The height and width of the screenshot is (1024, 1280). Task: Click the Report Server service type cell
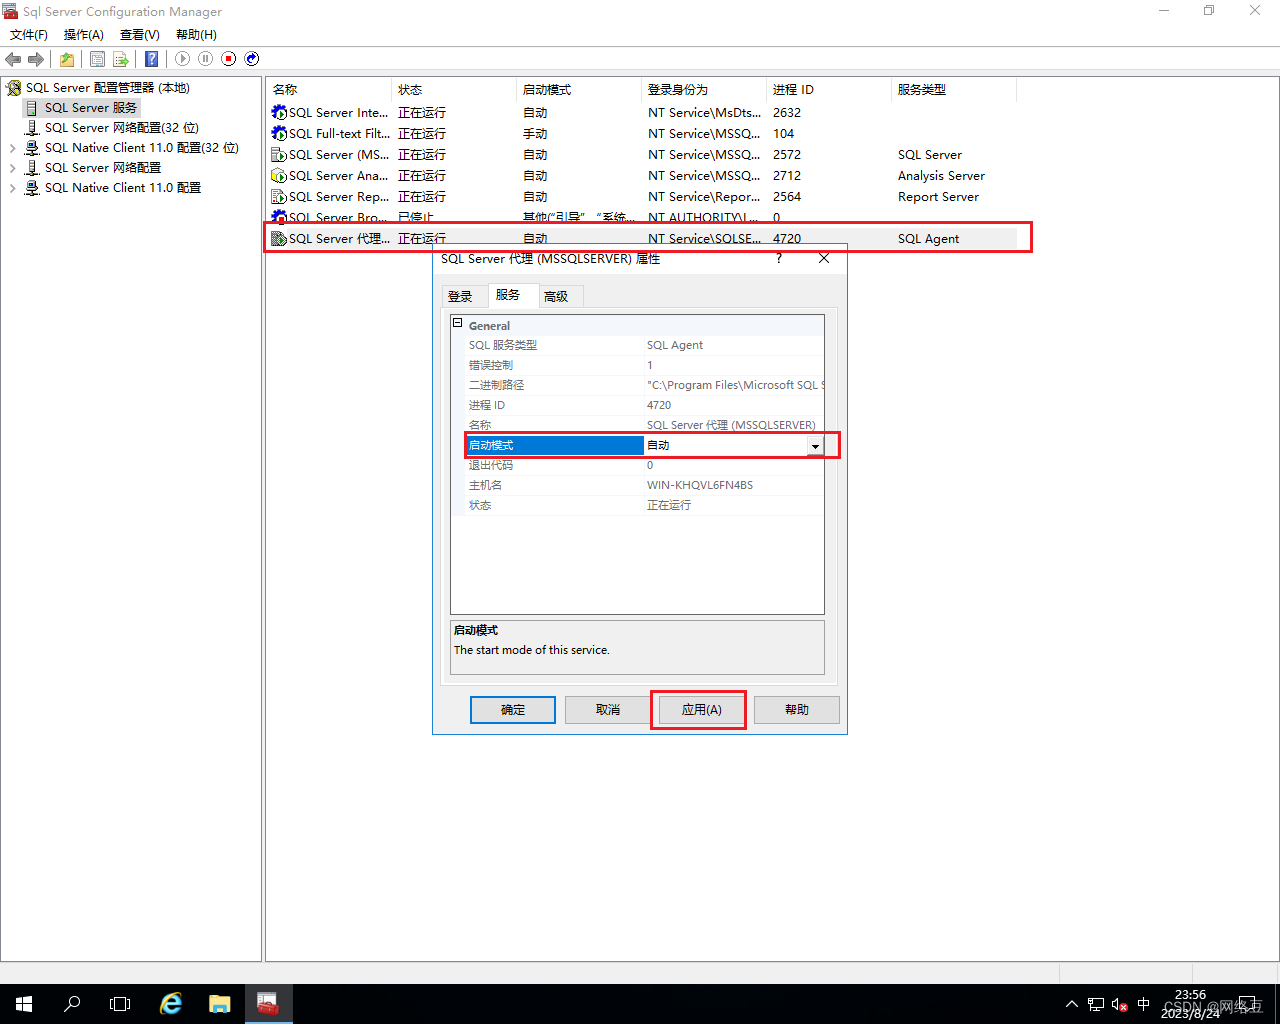point(938,197)
